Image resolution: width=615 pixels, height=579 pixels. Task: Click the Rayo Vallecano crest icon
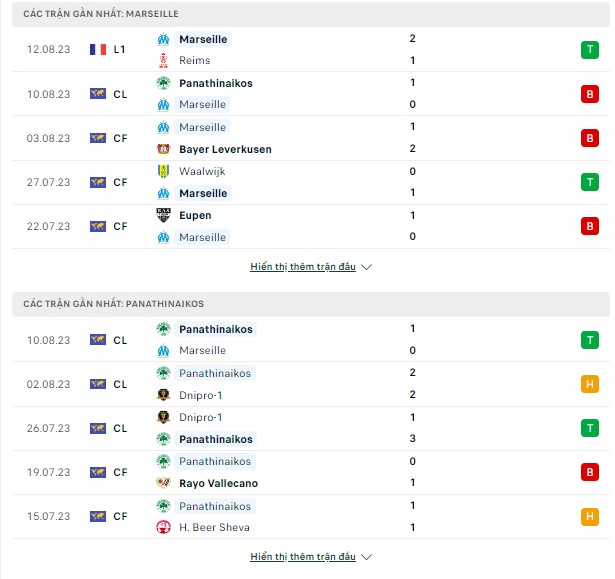[163, 483]
